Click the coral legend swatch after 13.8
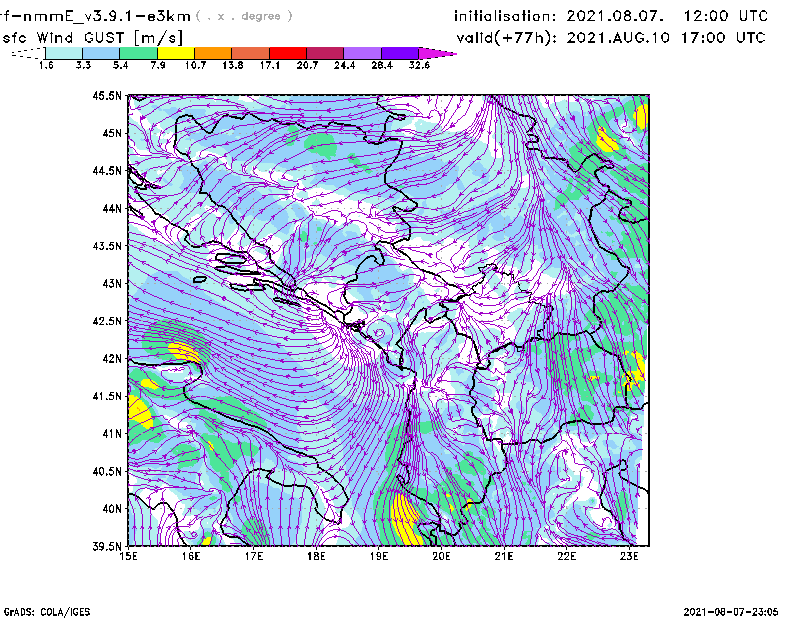This screenshot has height=618, width=800. coord(251,53)
